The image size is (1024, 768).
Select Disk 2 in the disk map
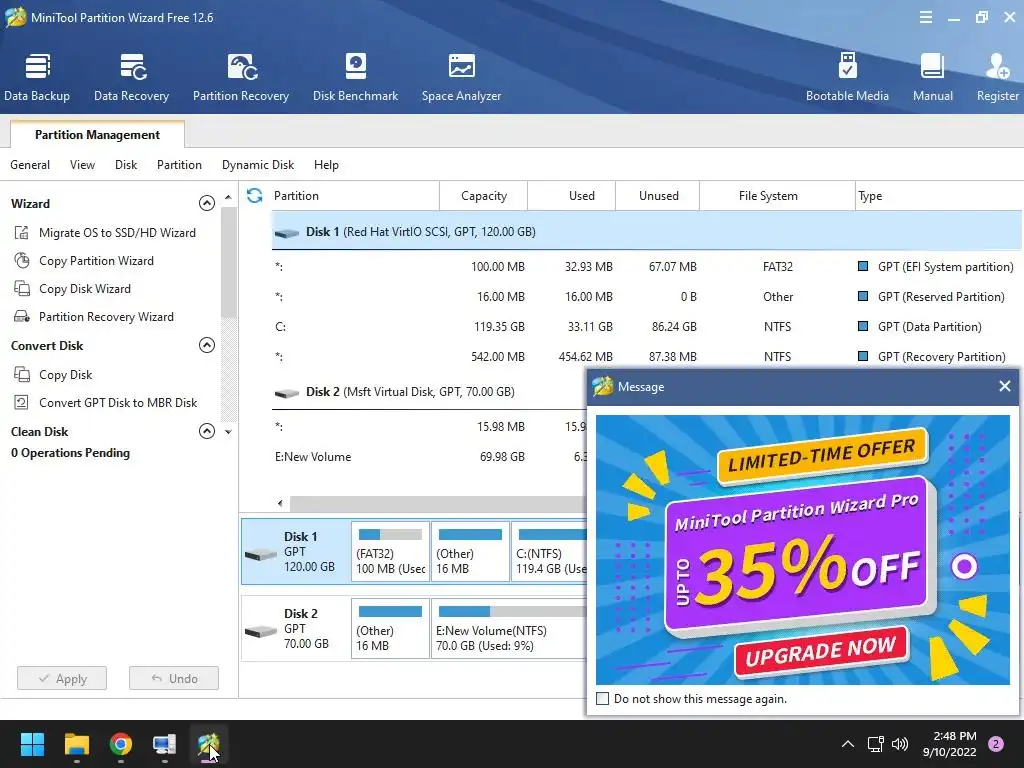pos(295,628)
